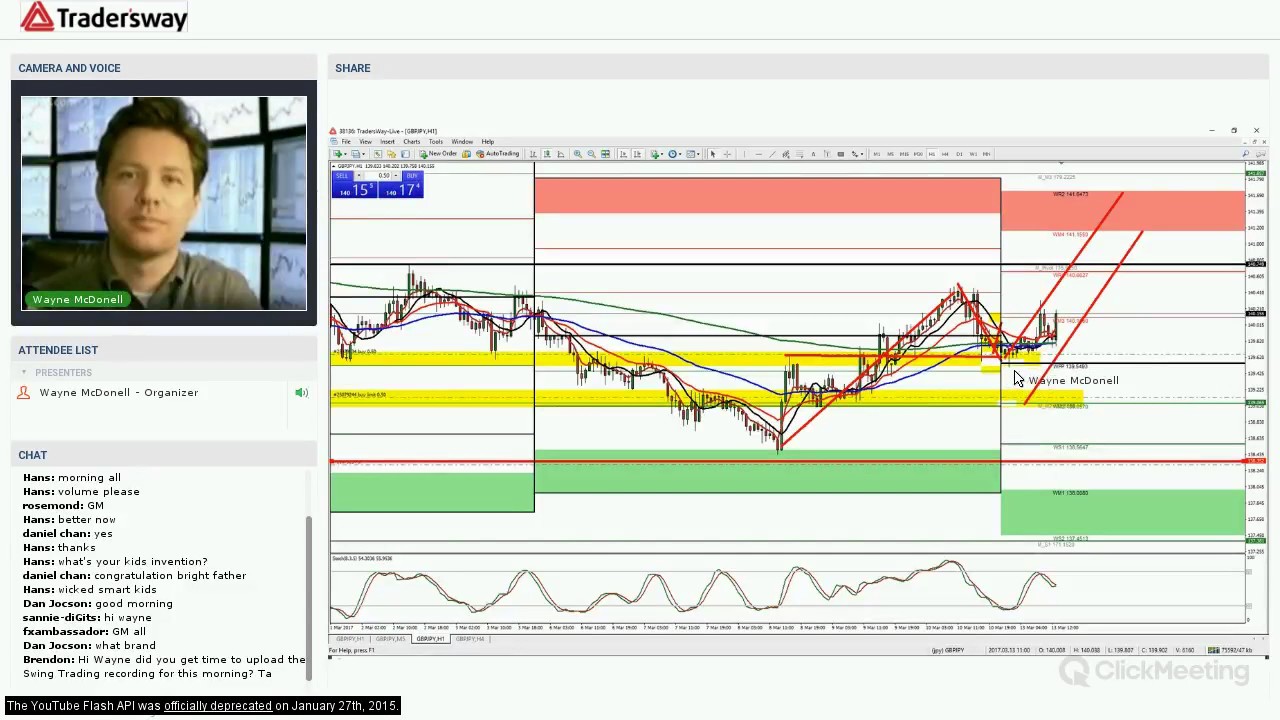Open the Periods clock dropdown

[675, 153]
